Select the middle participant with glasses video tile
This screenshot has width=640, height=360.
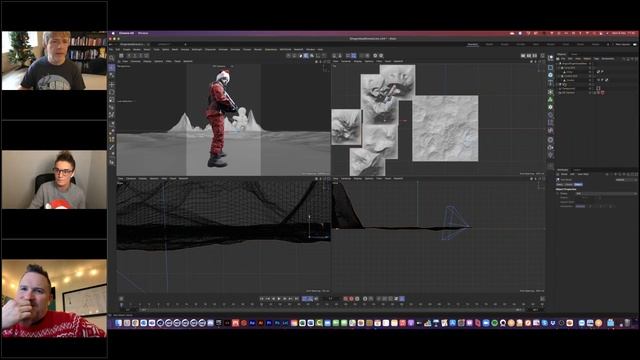tap(54, 180)
